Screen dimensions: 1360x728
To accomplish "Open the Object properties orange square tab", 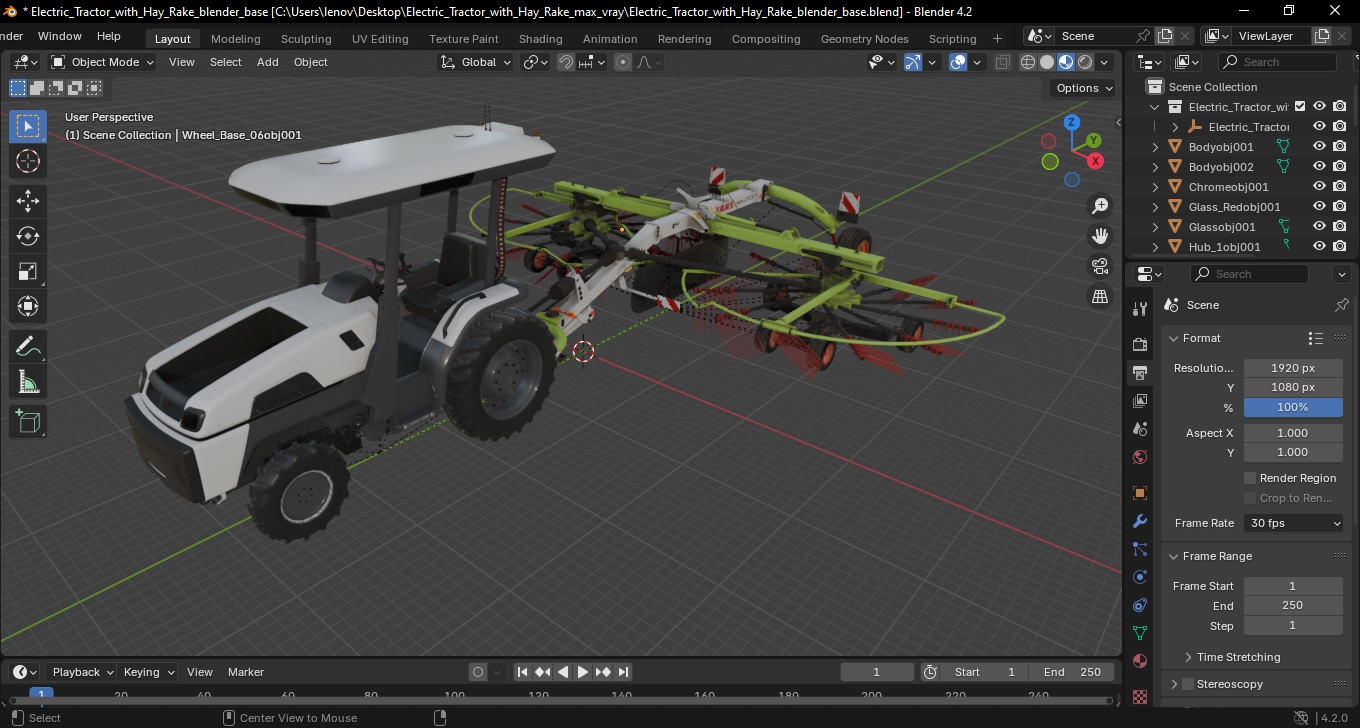I will tap(1139, 493).
